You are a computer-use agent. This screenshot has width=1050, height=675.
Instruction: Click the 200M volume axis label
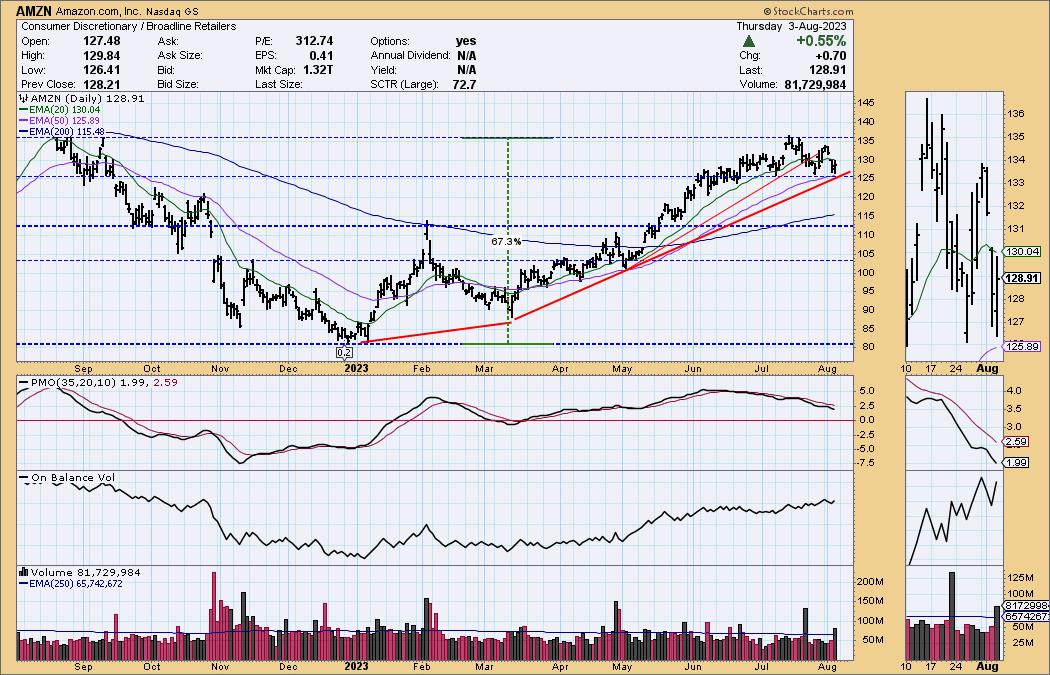tap(872, 582)
